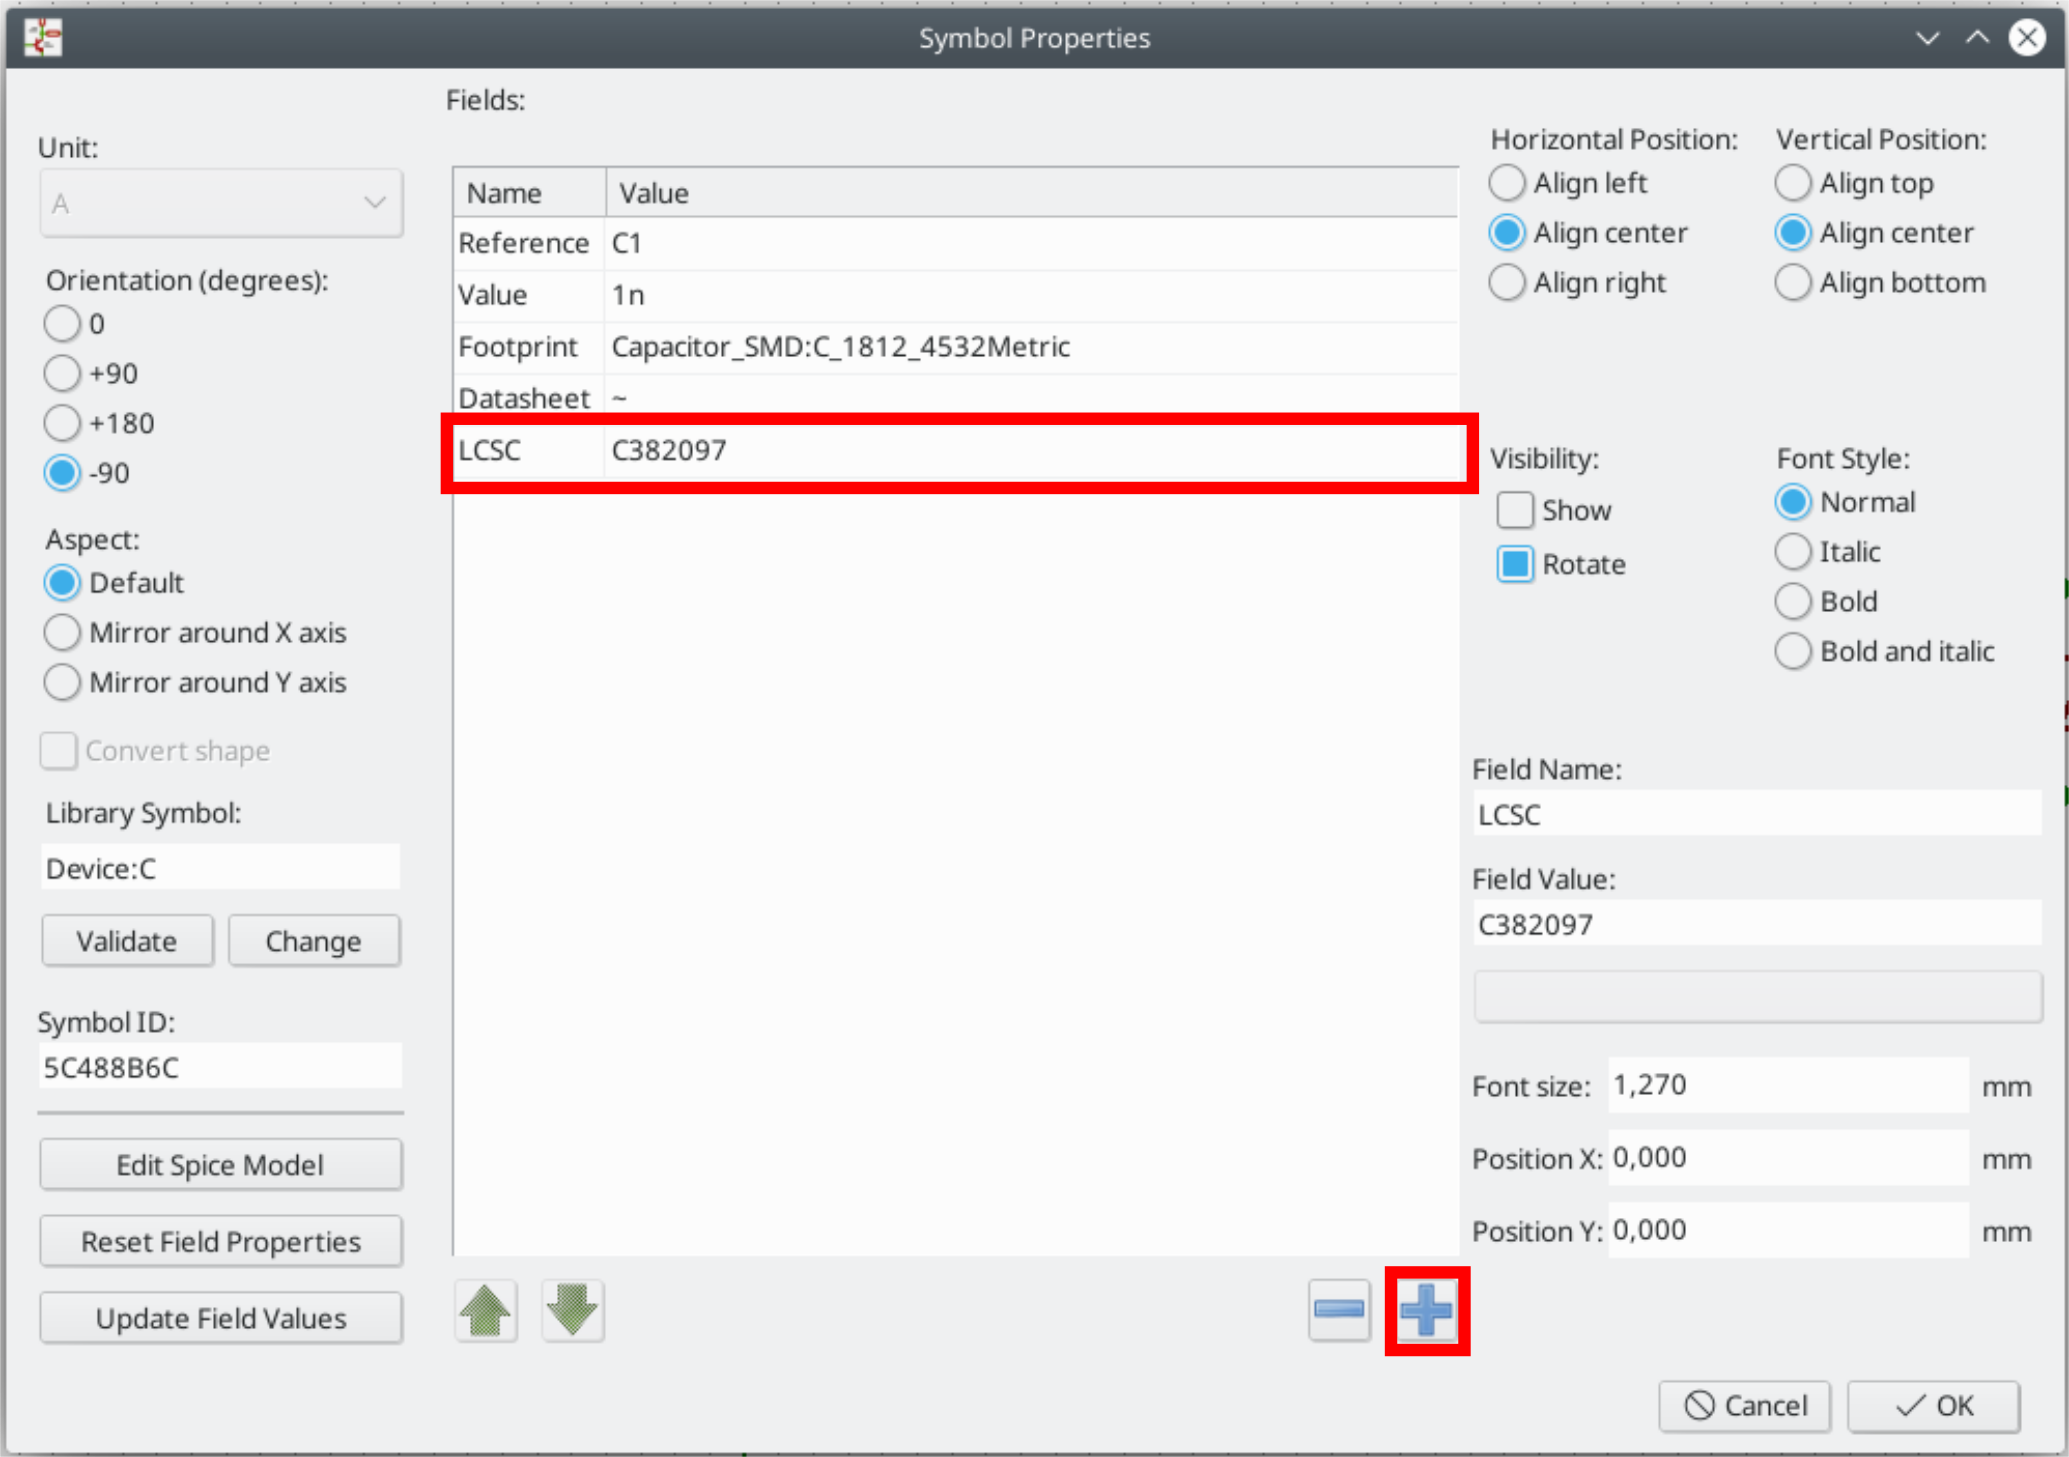Click the OK button
Image resolution: width=2069 pixels, height=1457 pixels.
coord(1932,1406)
